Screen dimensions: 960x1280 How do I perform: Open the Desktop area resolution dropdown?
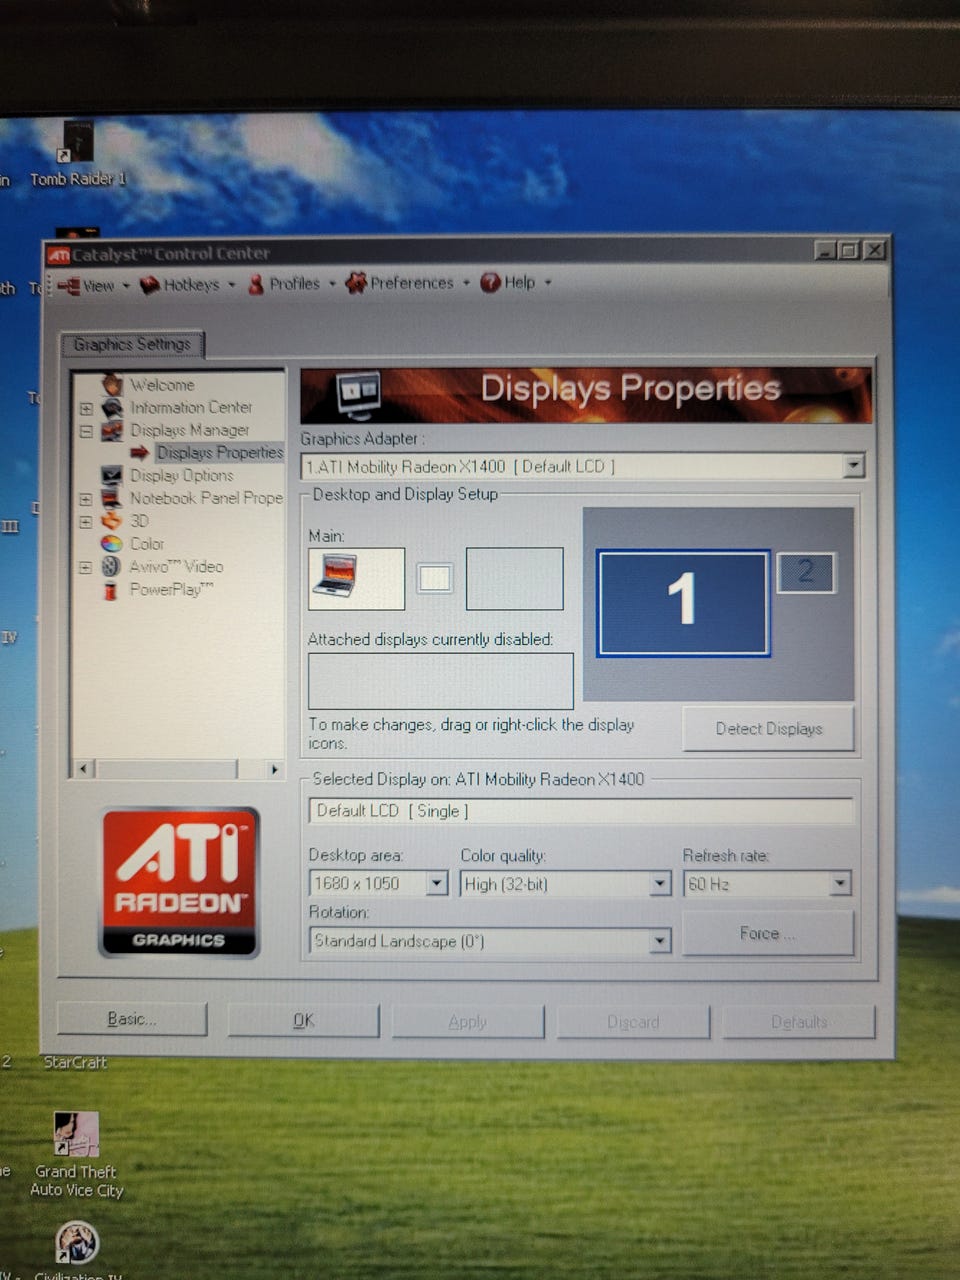point(437,883)
